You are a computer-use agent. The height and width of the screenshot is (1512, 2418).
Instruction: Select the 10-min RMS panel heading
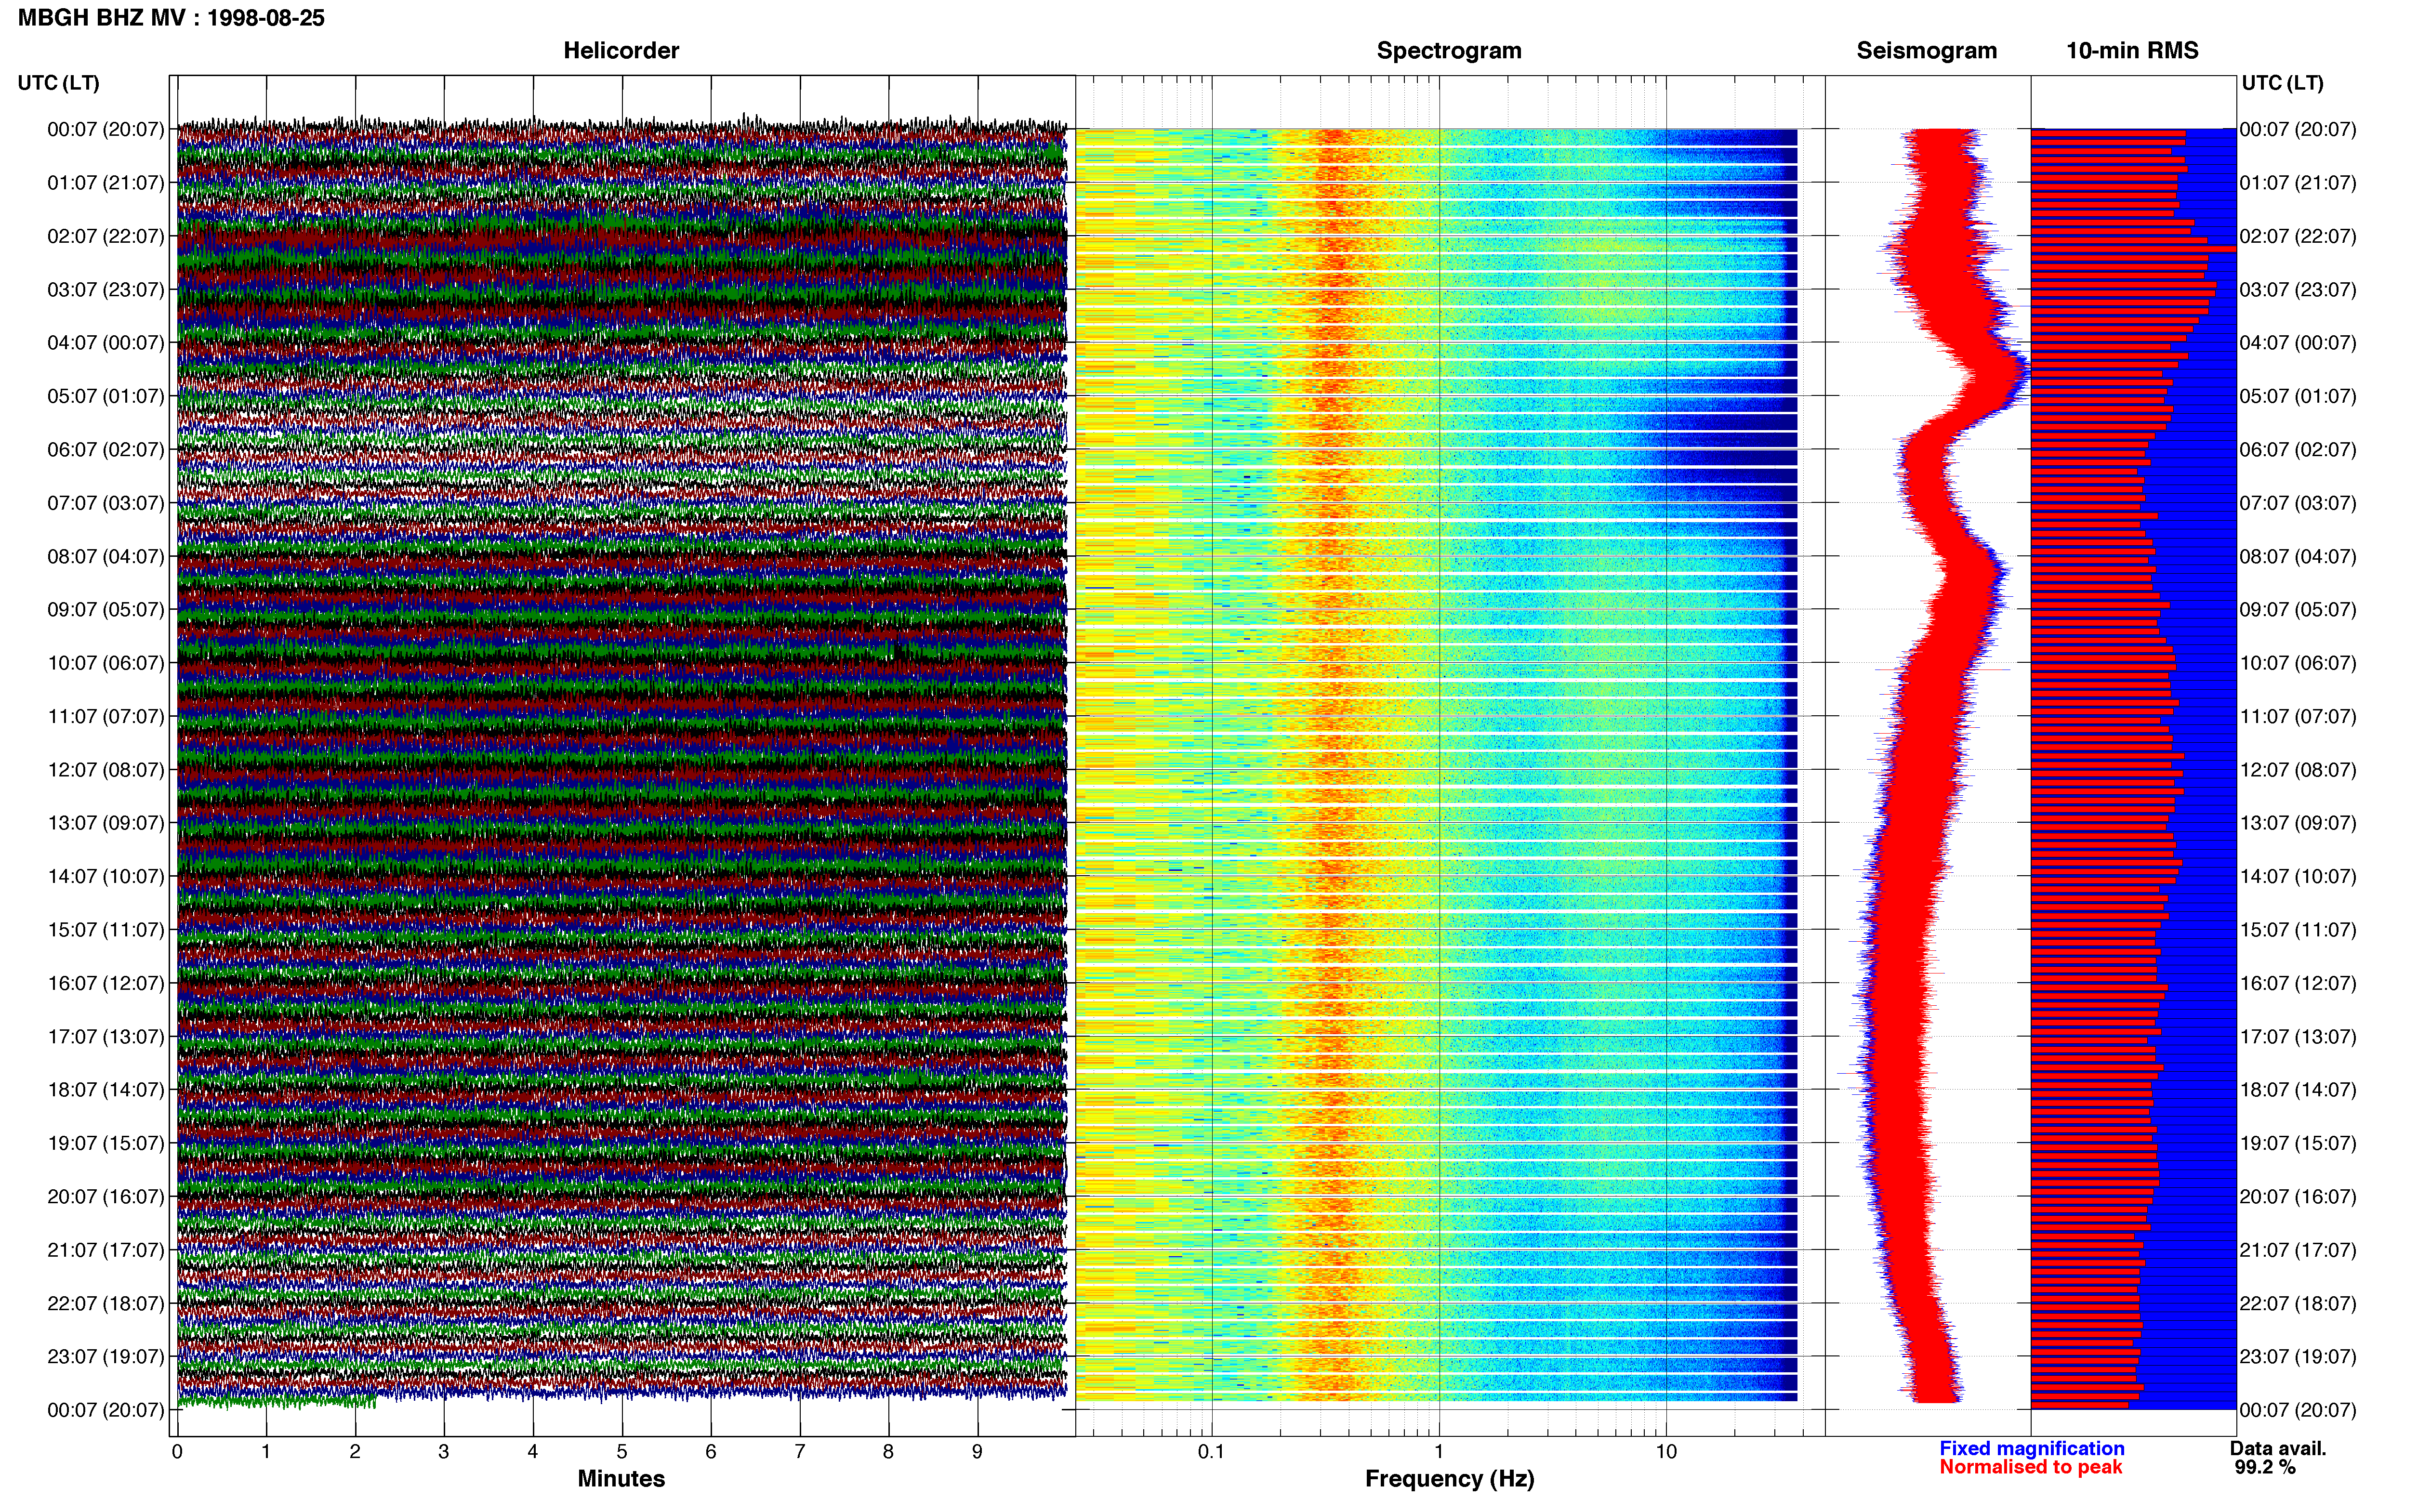click(x=2132, y=51)
